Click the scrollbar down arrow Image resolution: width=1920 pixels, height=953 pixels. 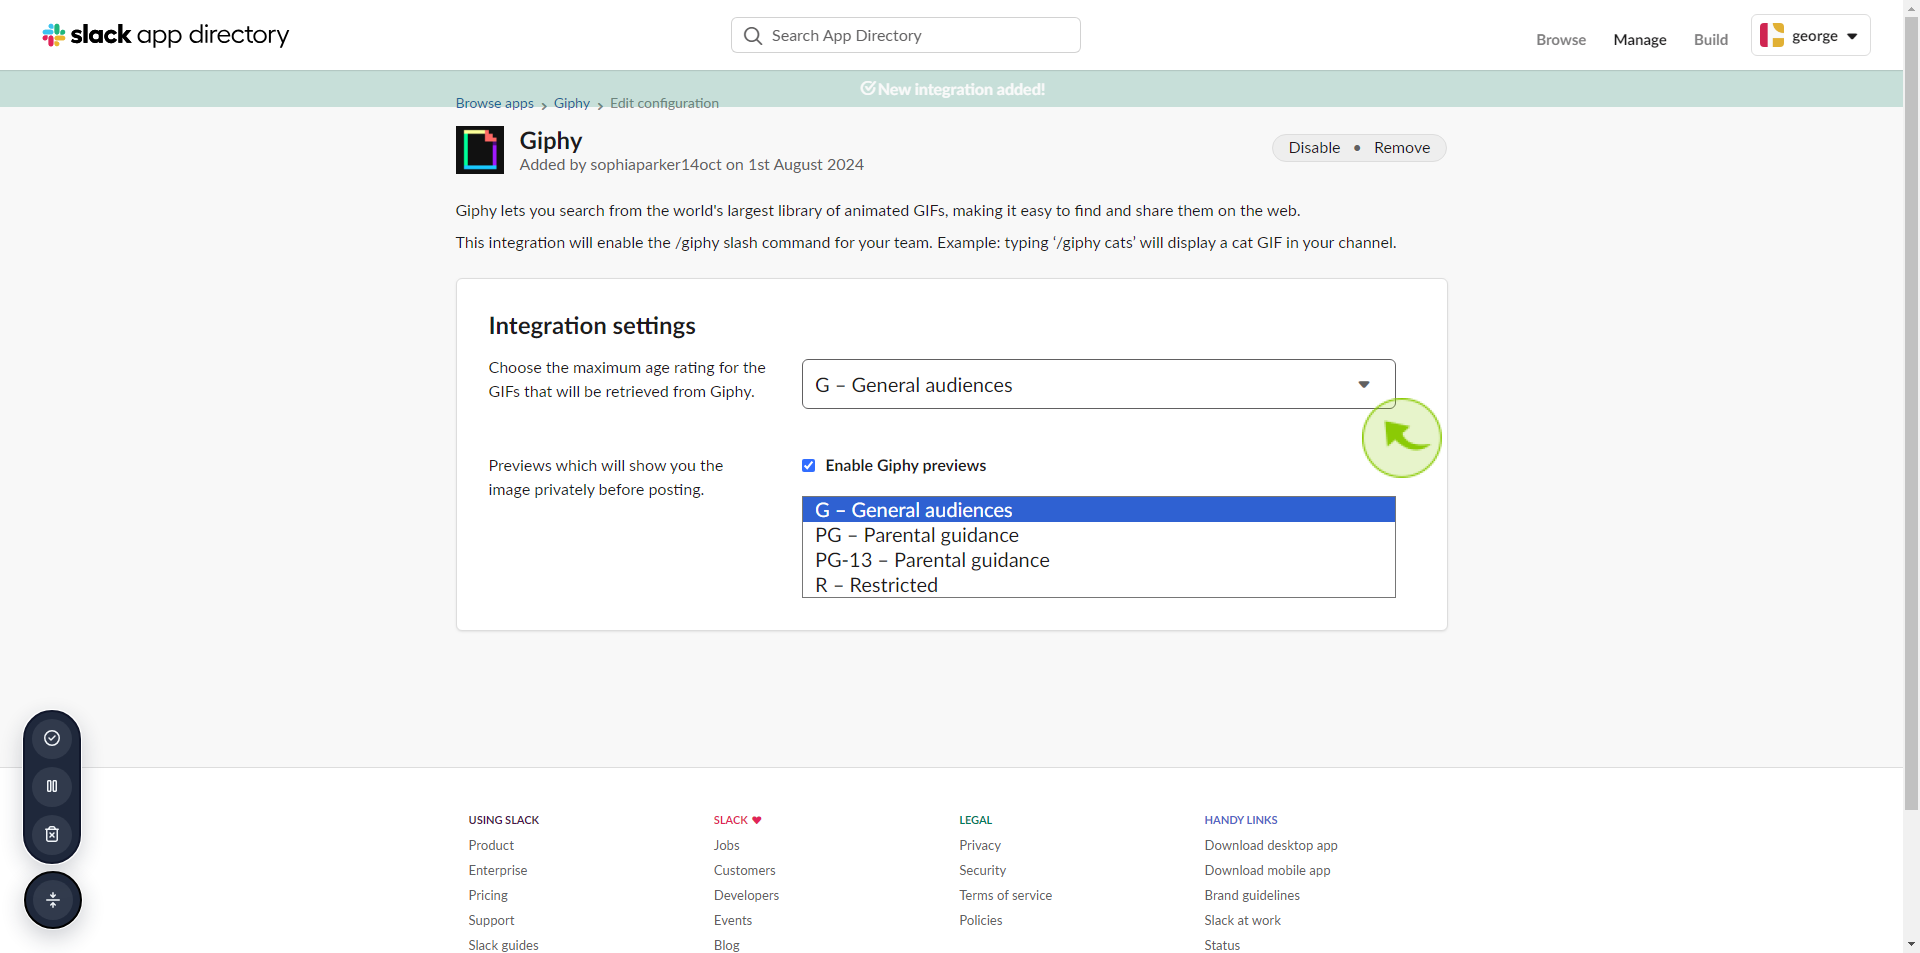pos(1911,944)
